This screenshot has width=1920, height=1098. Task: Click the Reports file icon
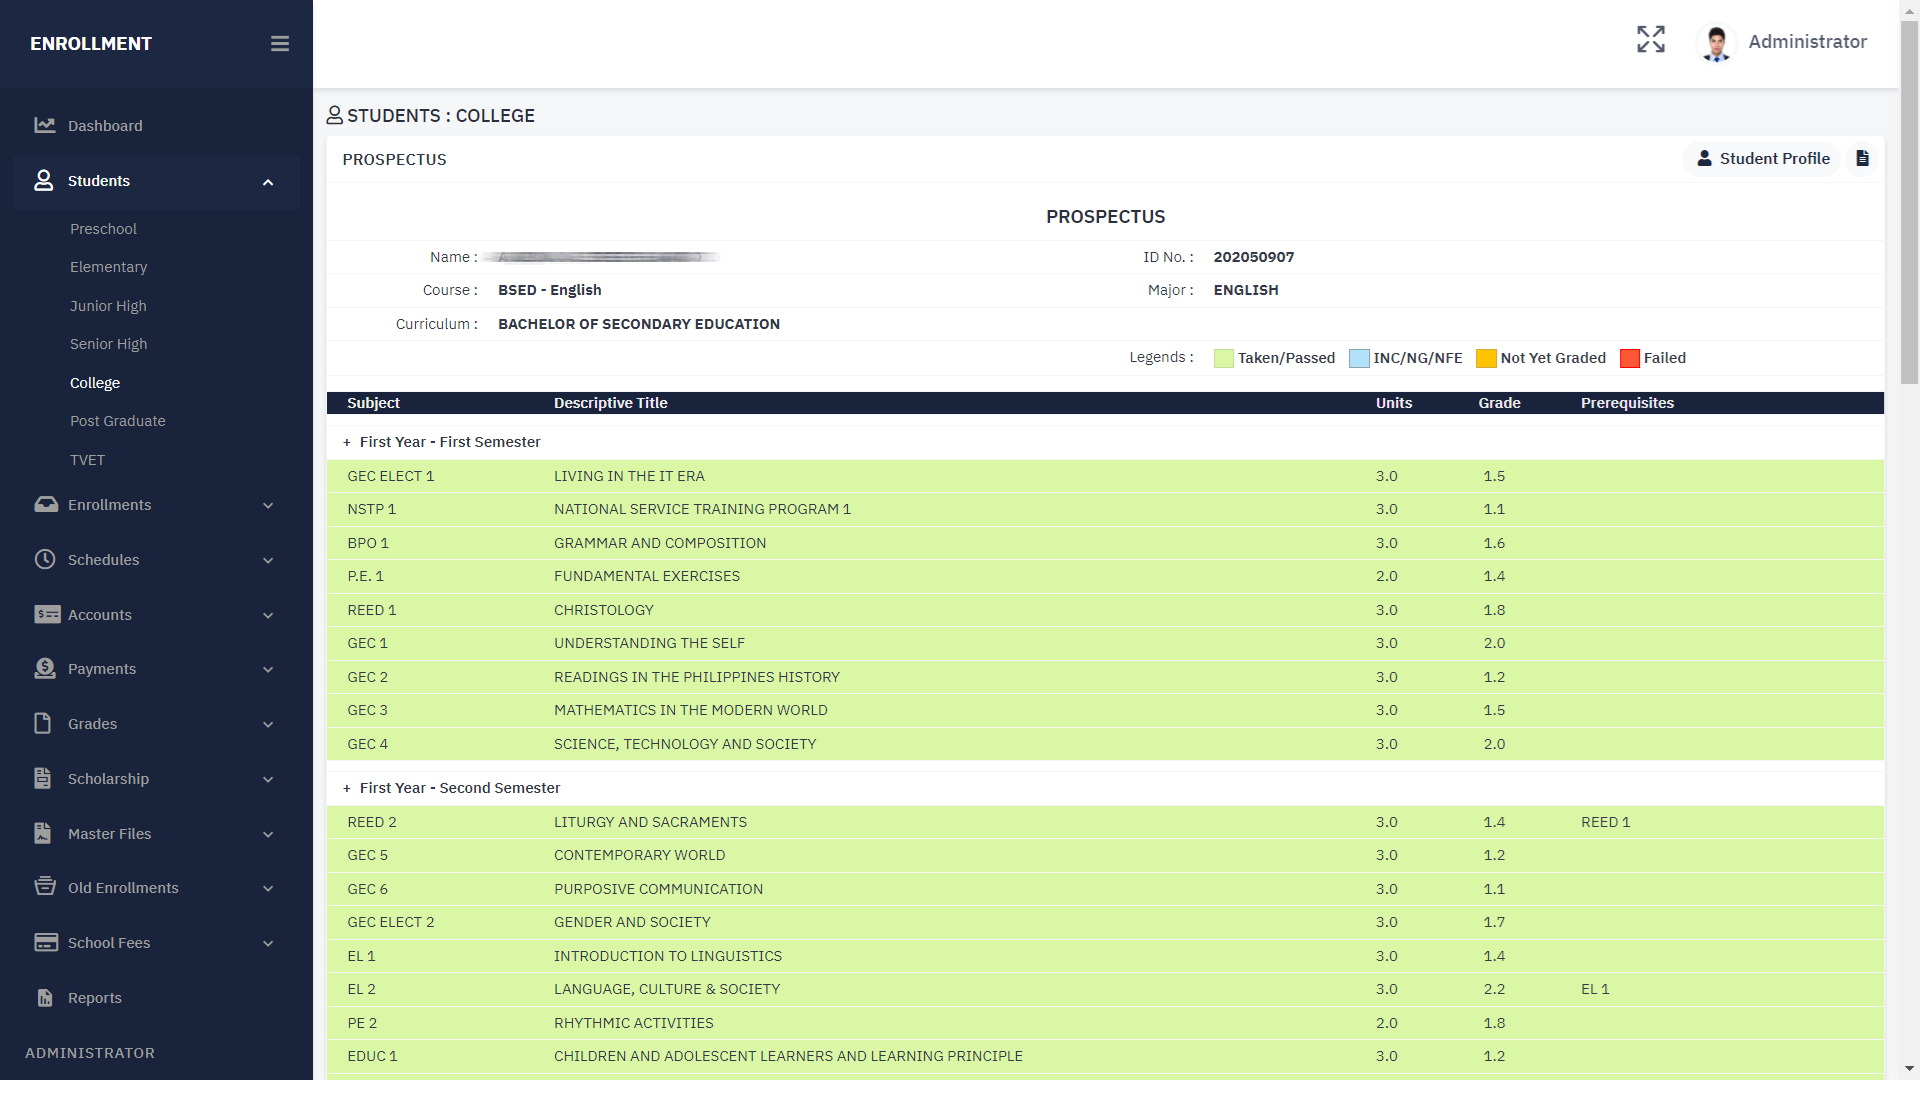coord(45,998)
